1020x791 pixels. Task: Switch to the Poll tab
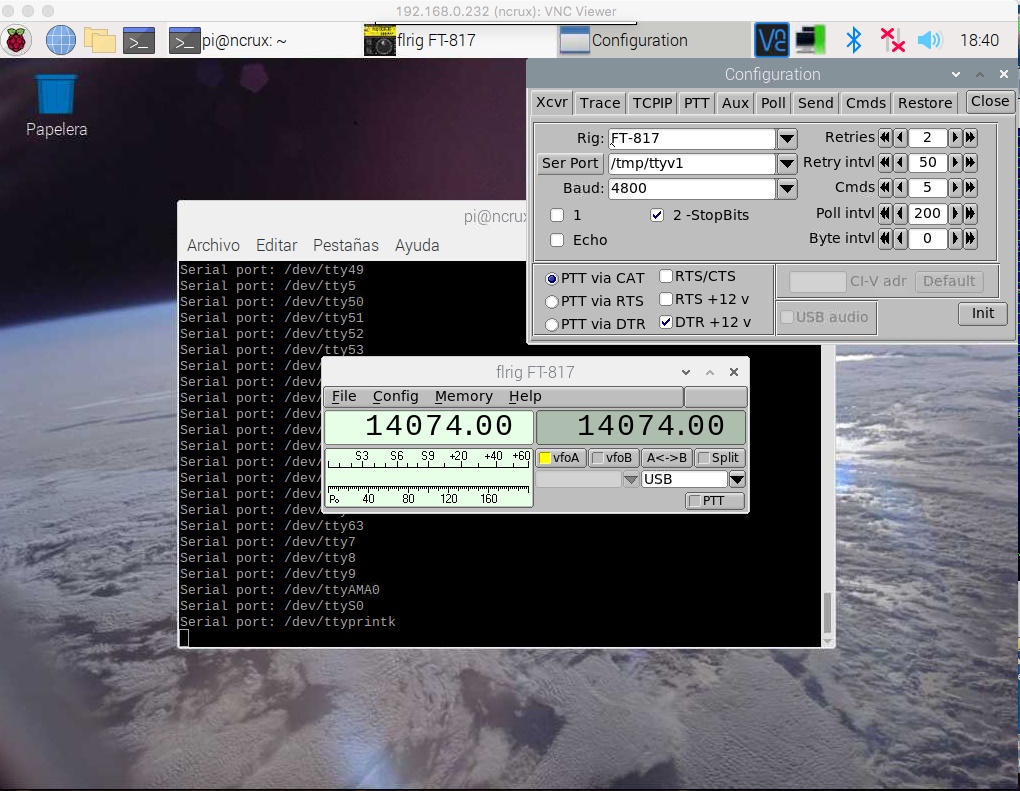coord(773,103)
